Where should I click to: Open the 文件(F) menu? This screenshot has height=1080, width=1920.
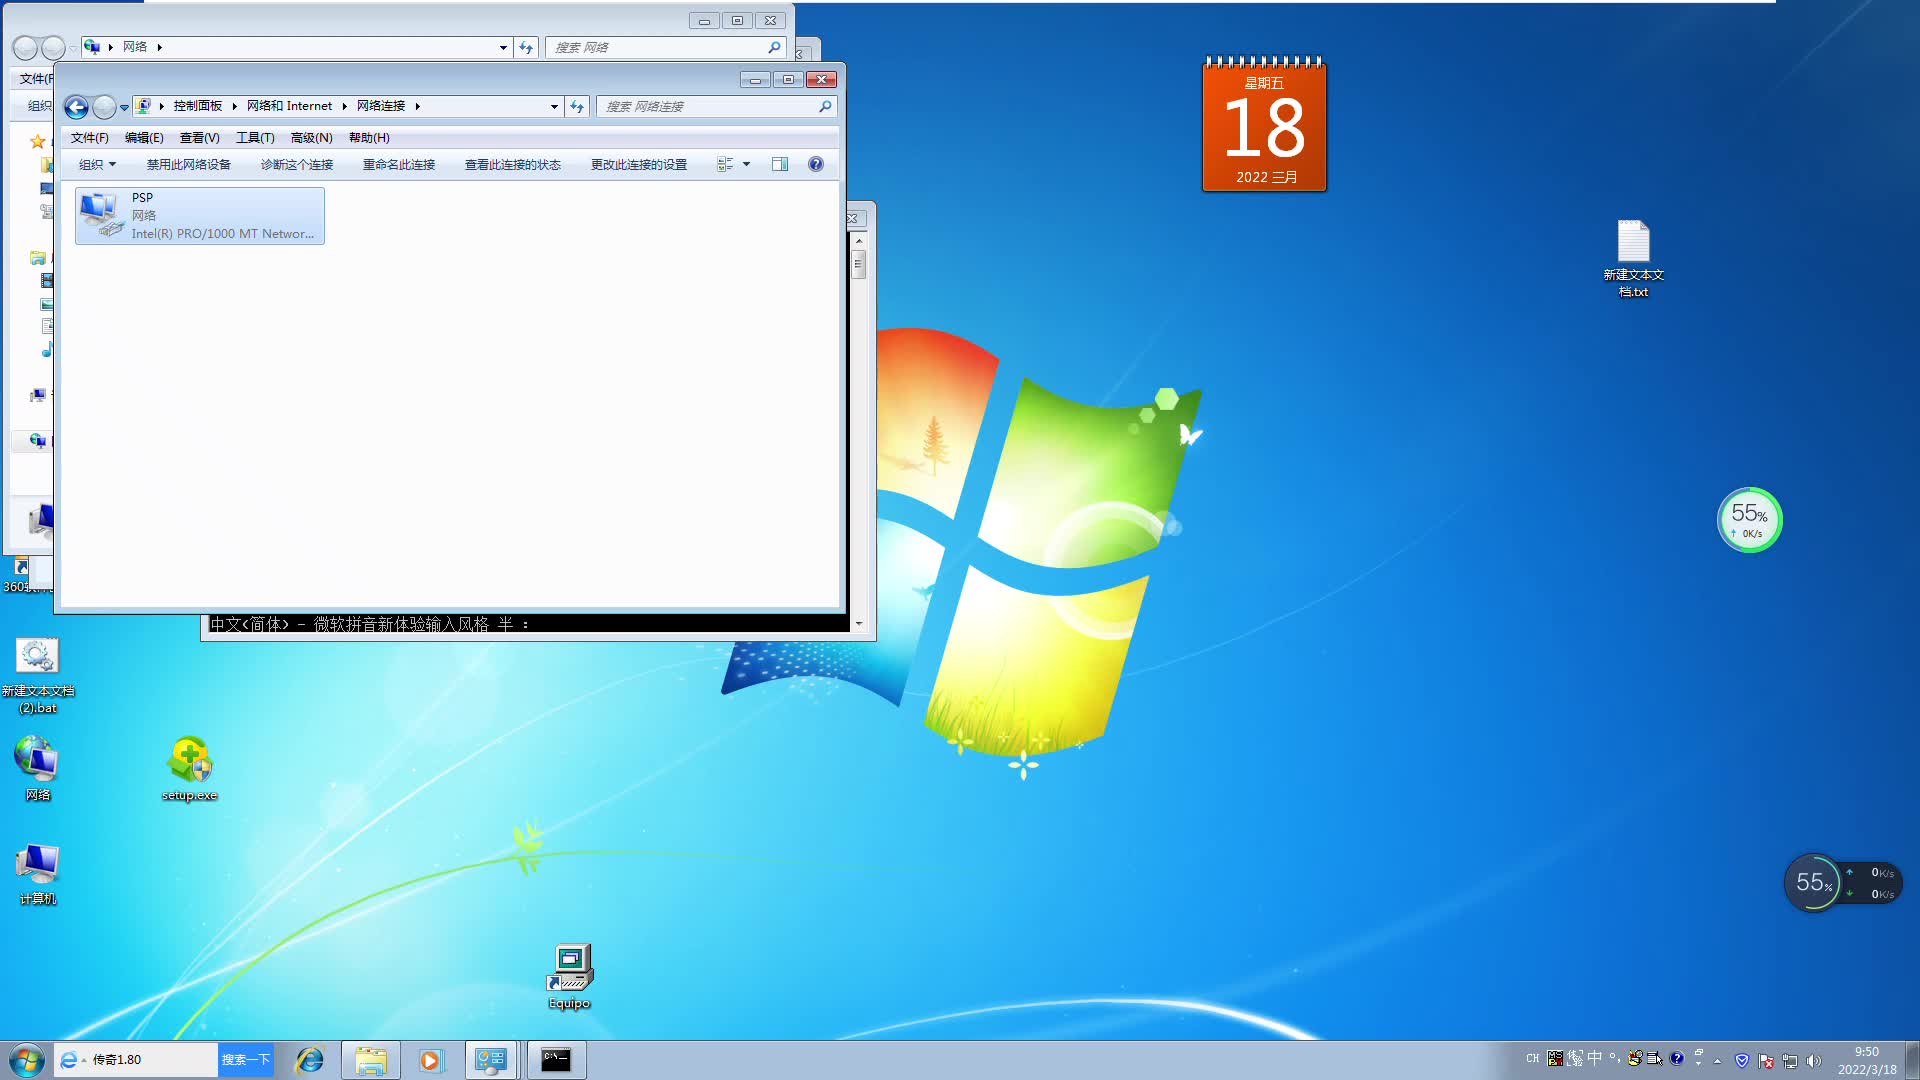click(x=89, y=138)
